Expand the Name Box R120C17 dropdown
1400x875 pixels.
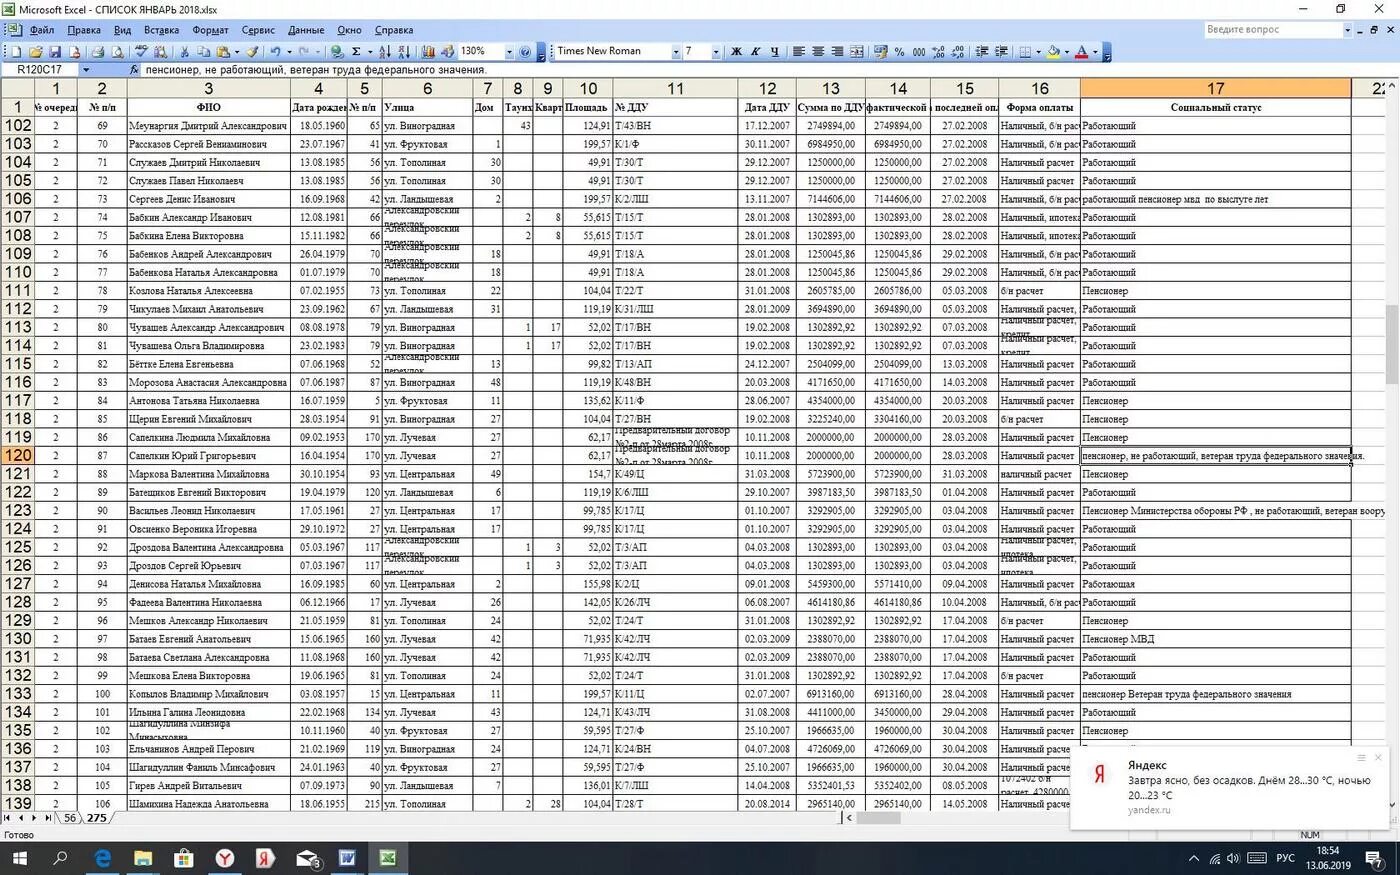point(86,70)
